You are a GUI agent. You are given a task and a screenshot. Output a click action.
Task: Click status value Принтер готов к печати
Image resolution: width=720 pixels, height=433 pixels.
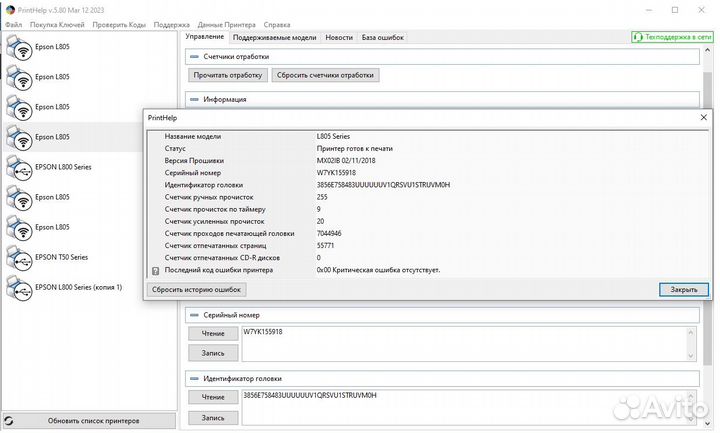pyautogui.click(x=354, y=149)
